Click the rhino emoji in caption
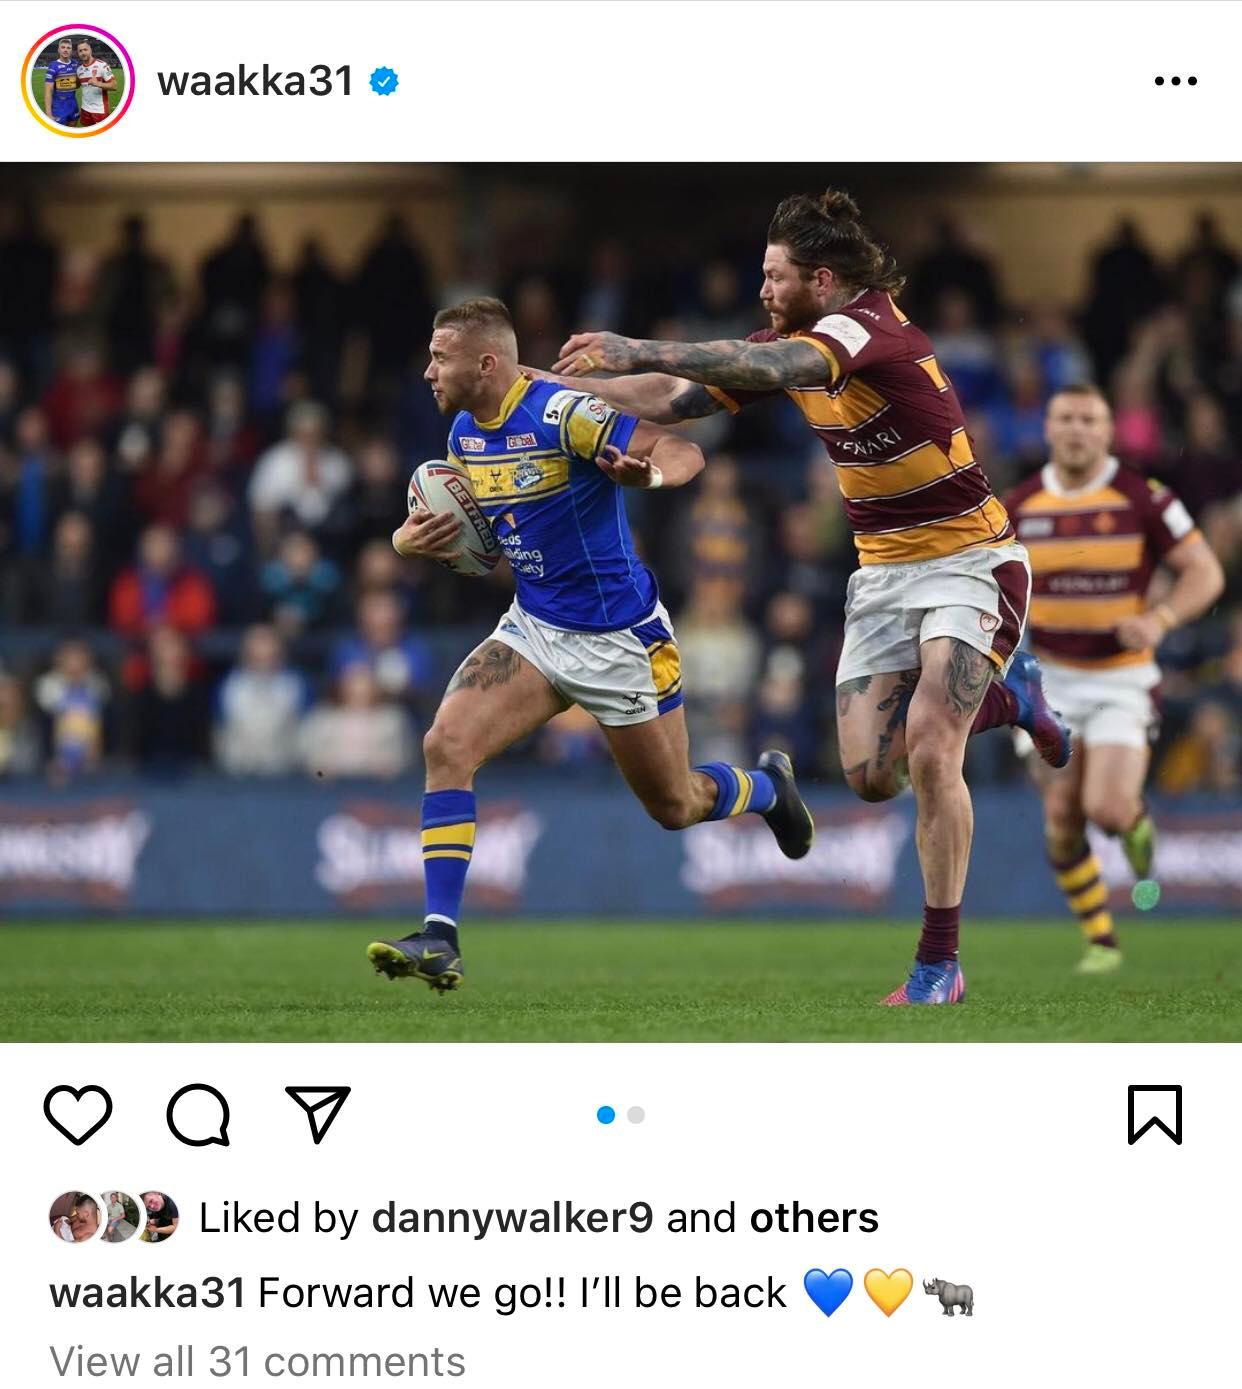This screenshot has width=1242, height=1389. (x=948, y=1294)
